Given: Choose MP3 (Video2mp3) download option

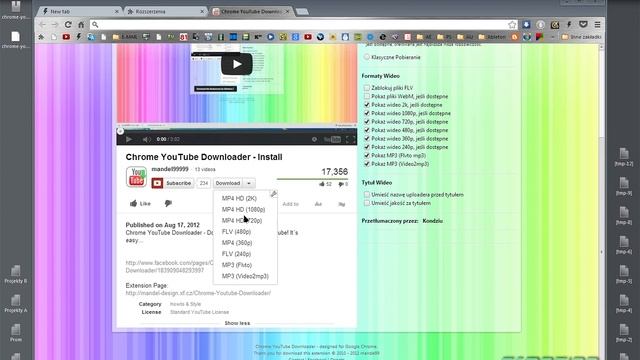Looking at the screenshot, I should pos(245,276).
